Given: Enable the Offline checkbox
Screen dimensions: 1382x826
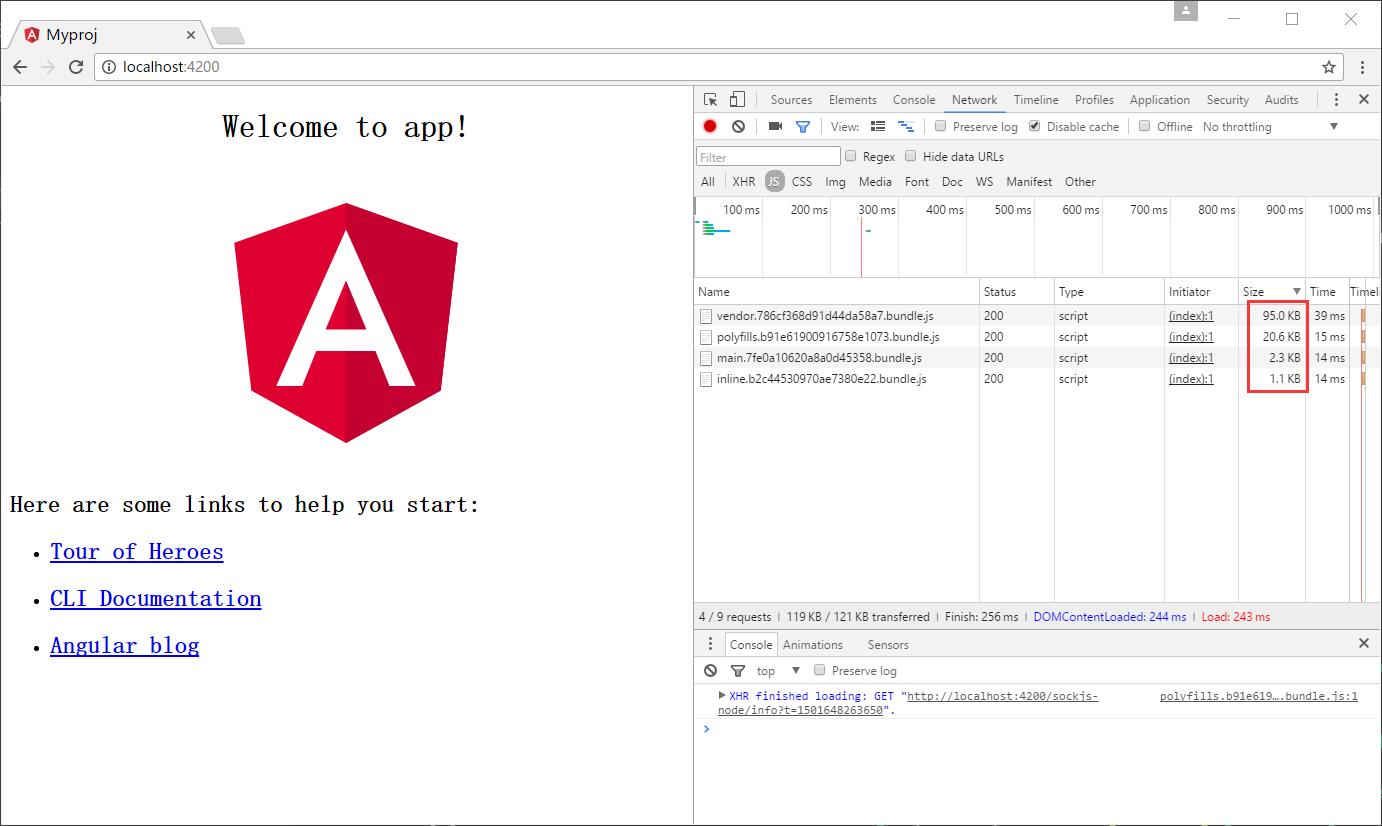Looking at the screenshot, I should tap(1144, 126).
